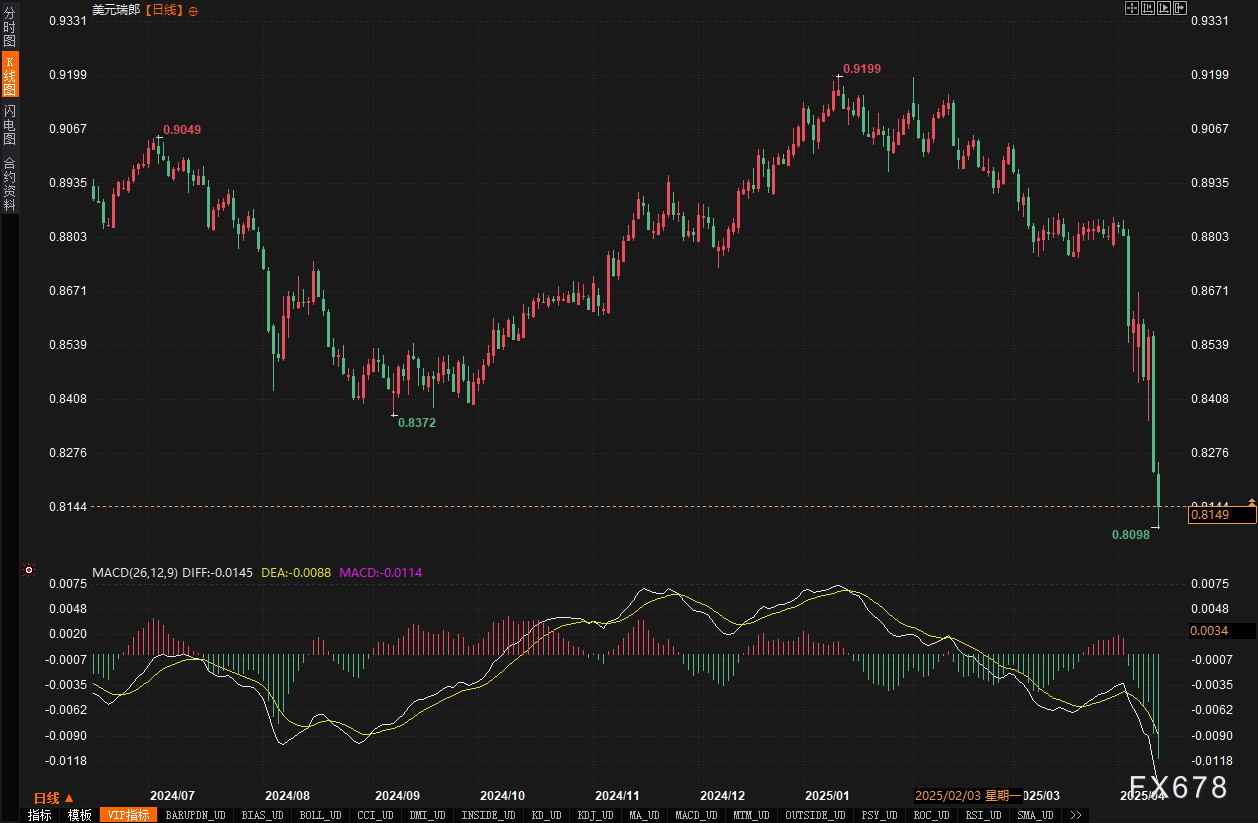This screenshot has width=1258, height=823.
Task: Open the 模板 tab in bottom bar
Action: (x=79, y=815)
